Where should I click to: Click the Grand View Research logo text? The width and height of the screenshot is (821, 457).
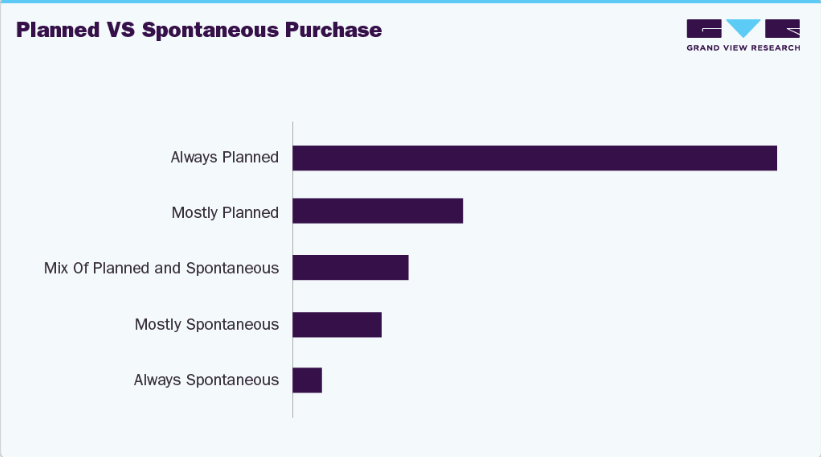click(x=743, y=48)
